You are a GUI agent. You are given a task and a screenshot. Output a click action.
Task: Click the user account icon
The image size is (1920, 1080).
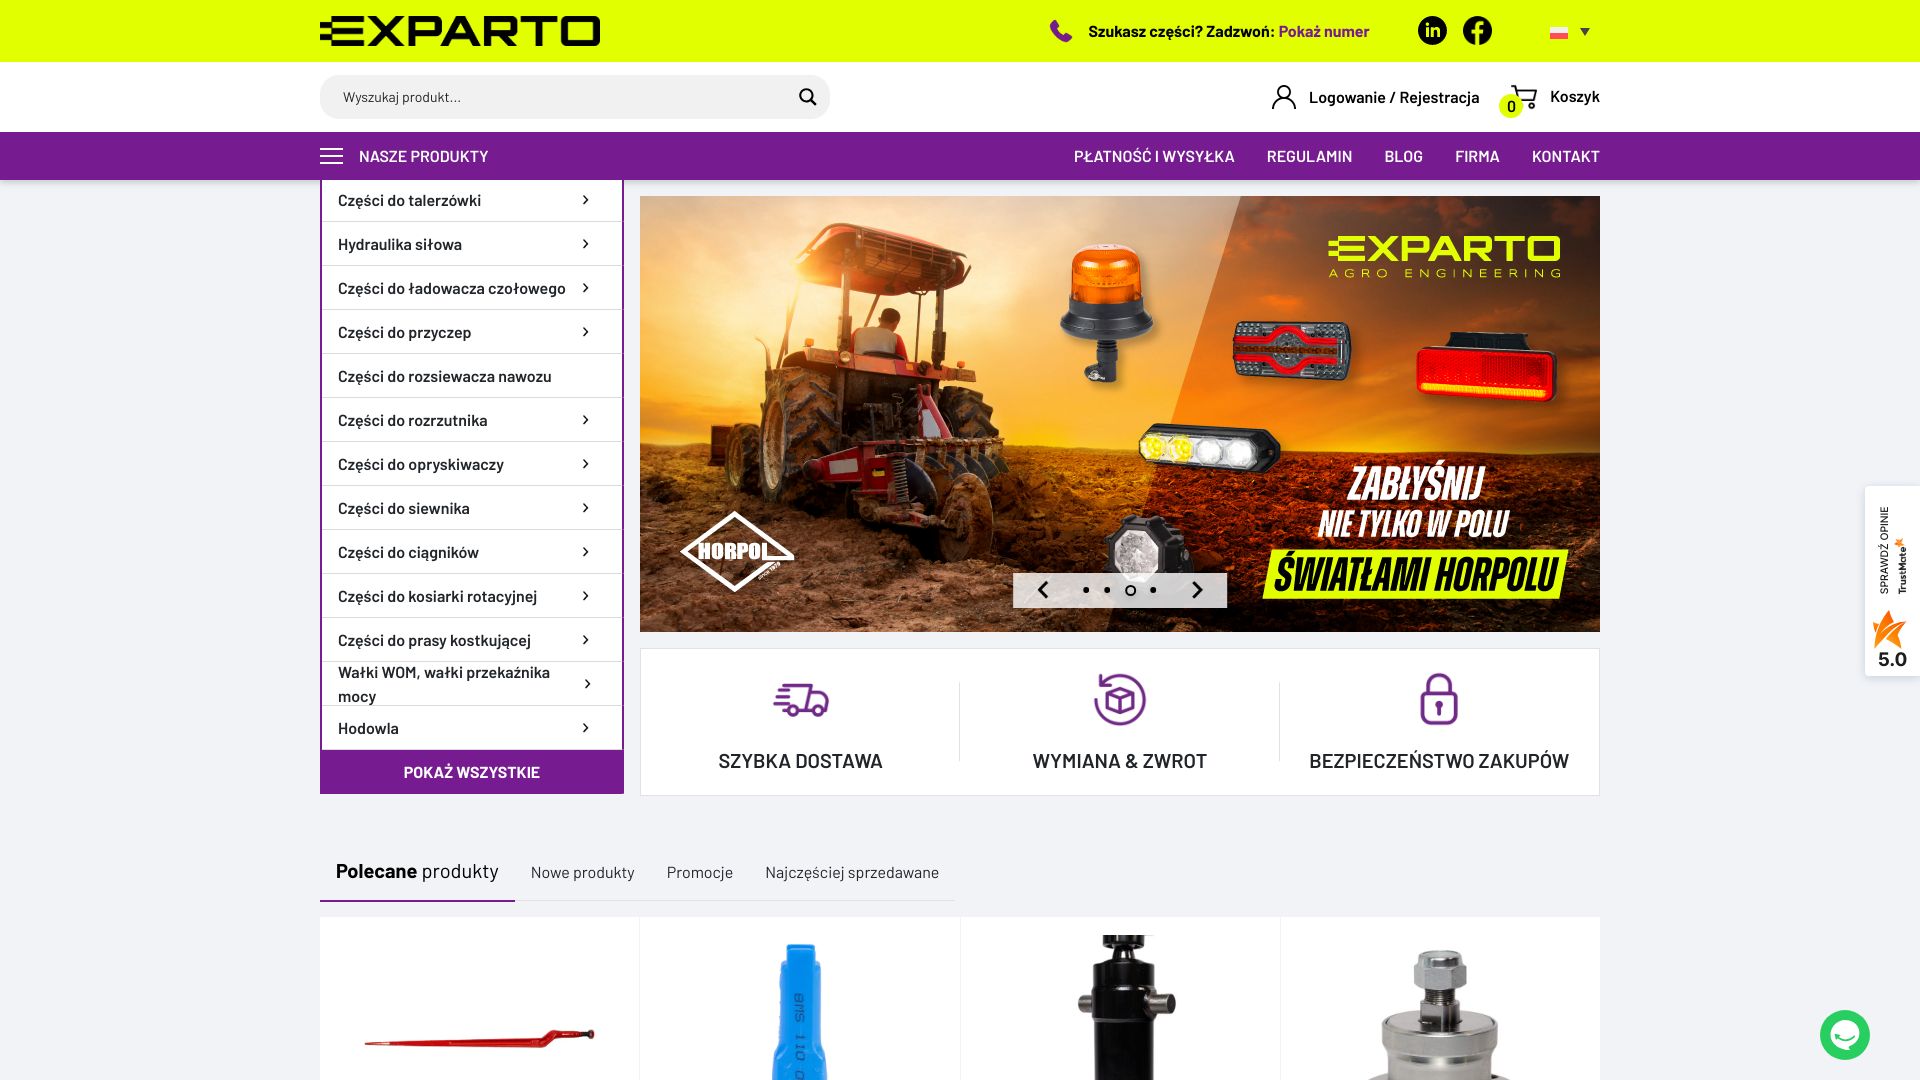pyautogui.click(x=1283, y=97)
